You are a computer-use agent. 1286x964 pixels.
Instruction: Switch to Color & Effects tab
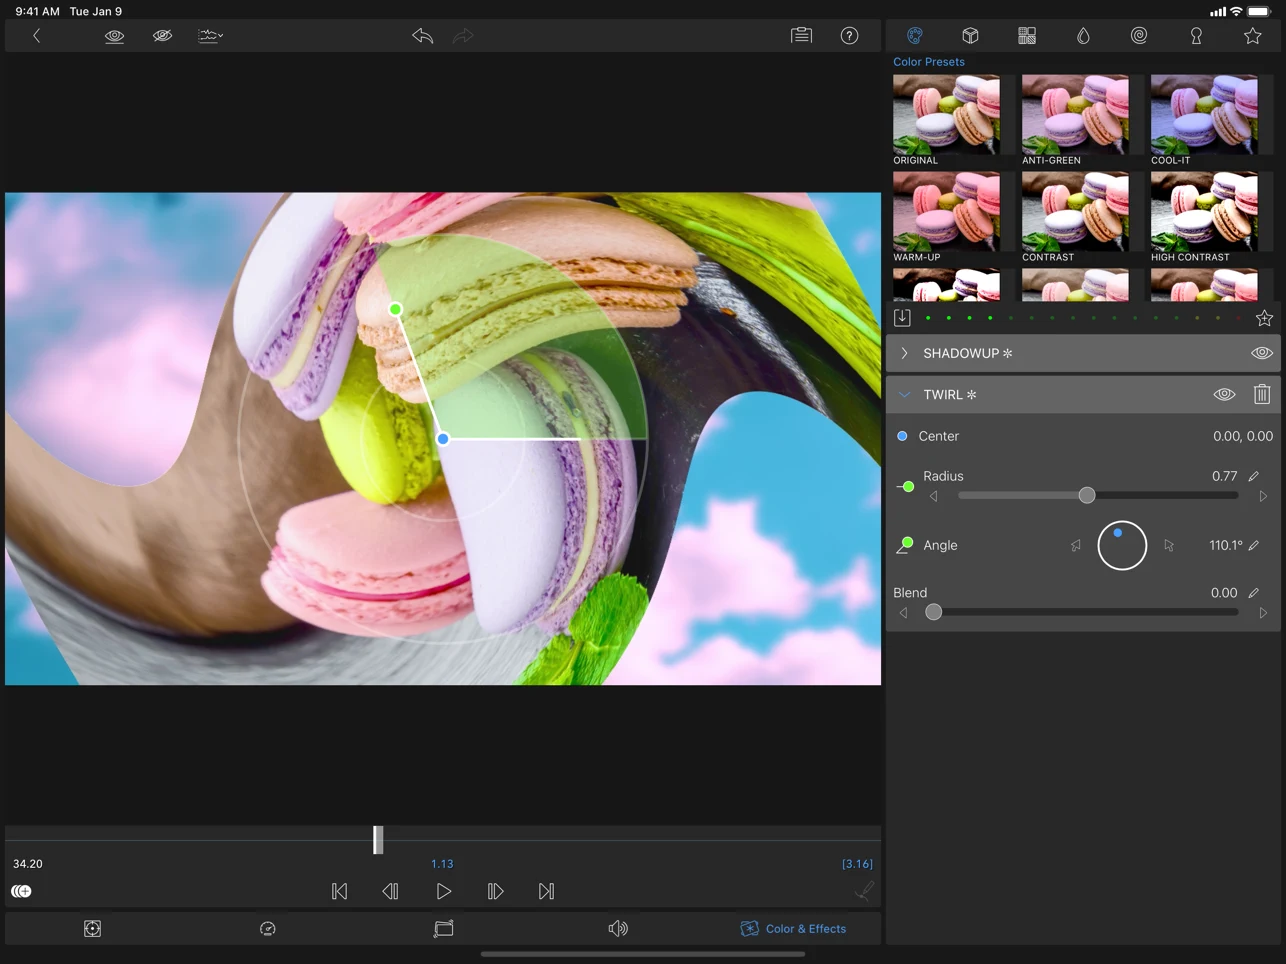[793, 929]
